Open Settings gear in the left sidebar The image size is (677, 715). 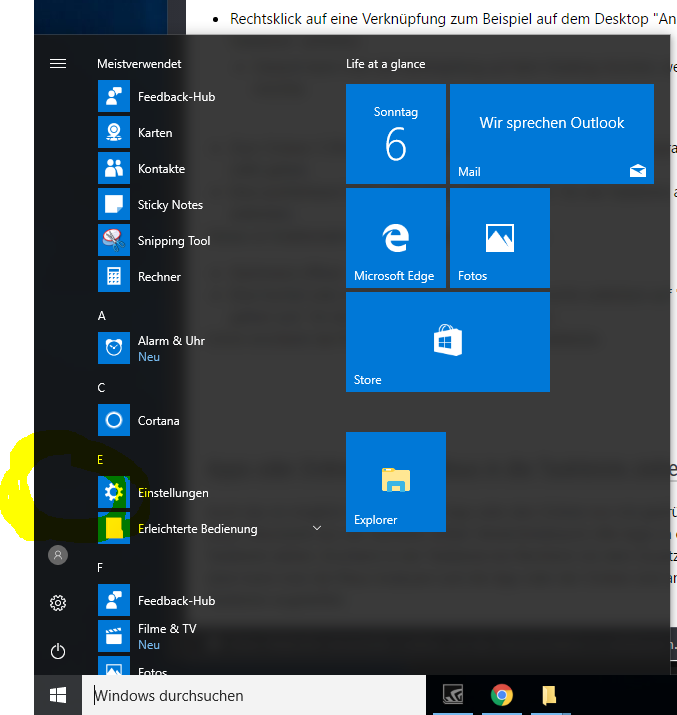pos(58,603)
